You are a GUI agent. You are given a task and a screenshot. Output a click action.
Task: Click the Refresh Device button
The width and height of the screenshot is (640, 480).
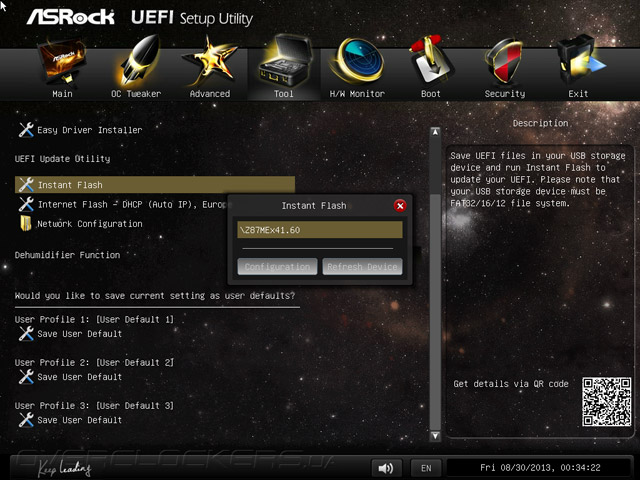[362, 267]
